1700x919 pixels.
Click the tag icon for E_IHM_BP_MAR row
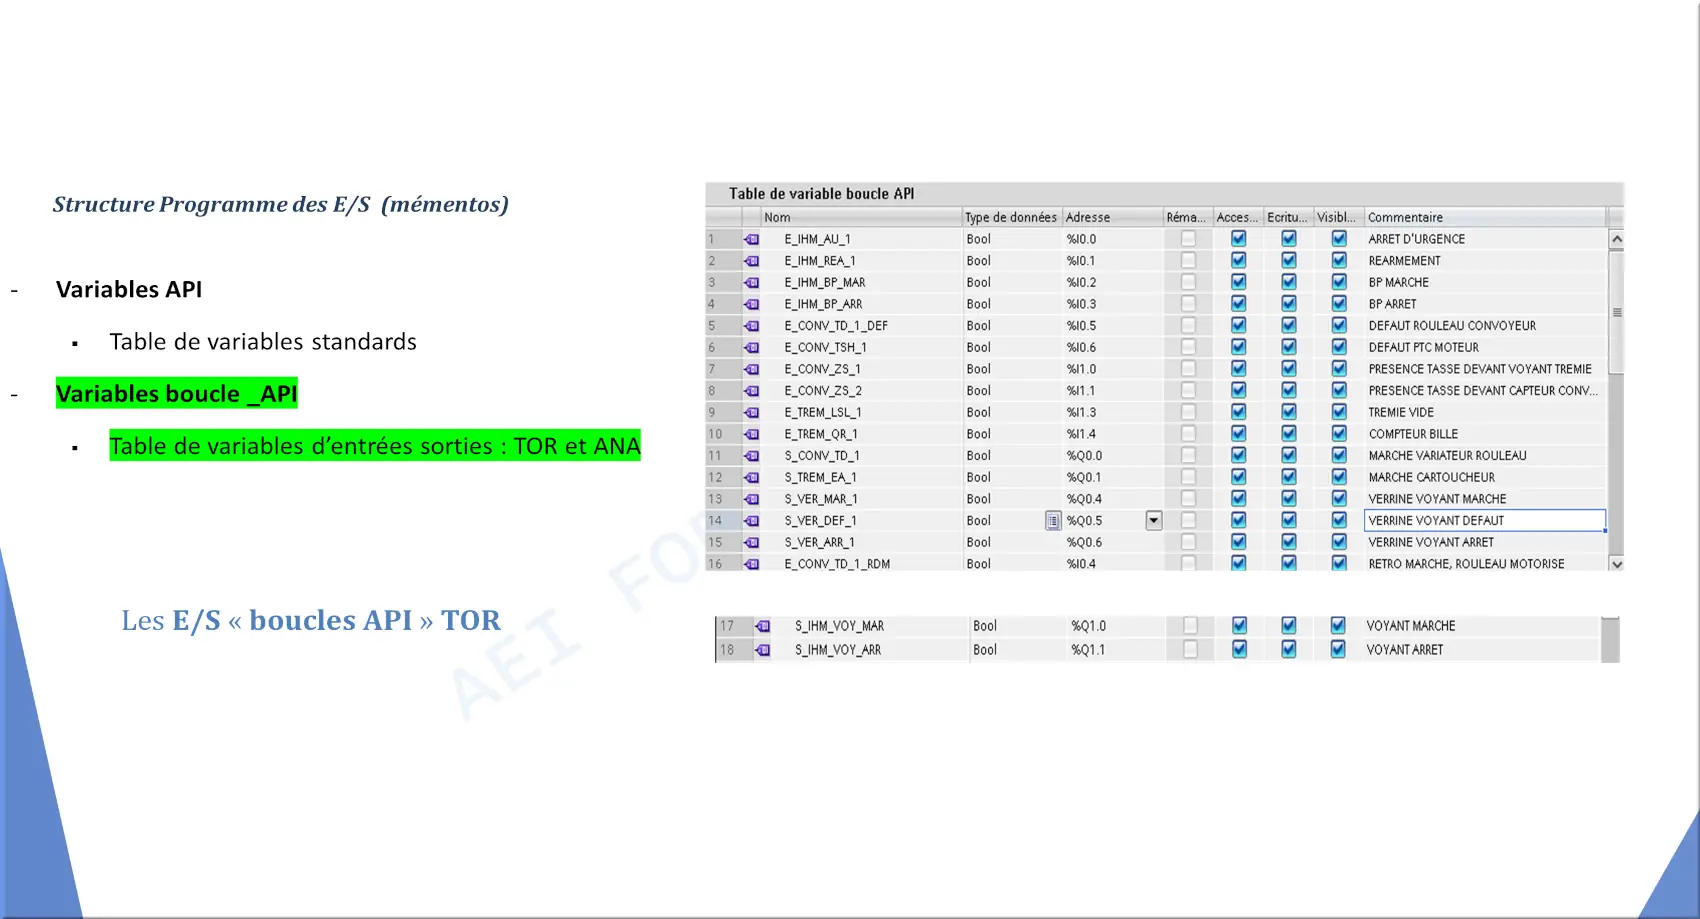[751, 283]
